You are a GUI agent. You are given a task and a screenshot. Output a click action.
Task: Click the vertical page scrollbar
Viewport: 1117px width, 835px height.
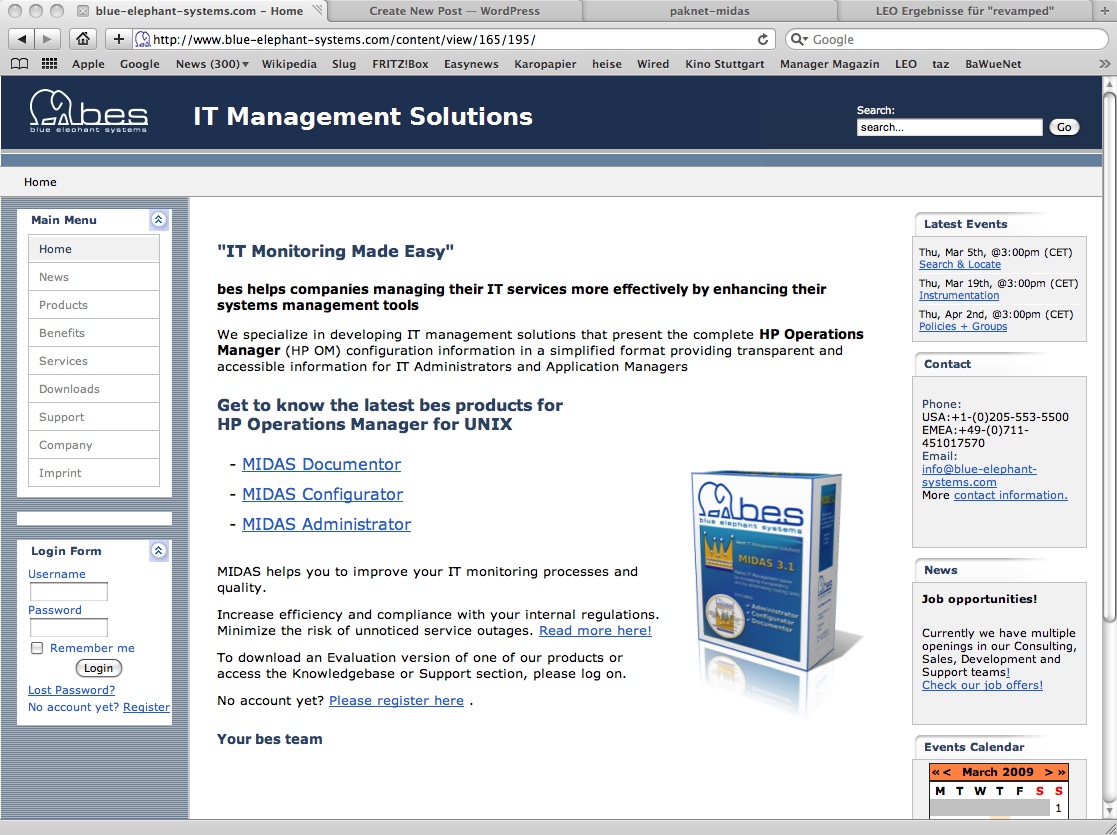[x=1109, y=356]
